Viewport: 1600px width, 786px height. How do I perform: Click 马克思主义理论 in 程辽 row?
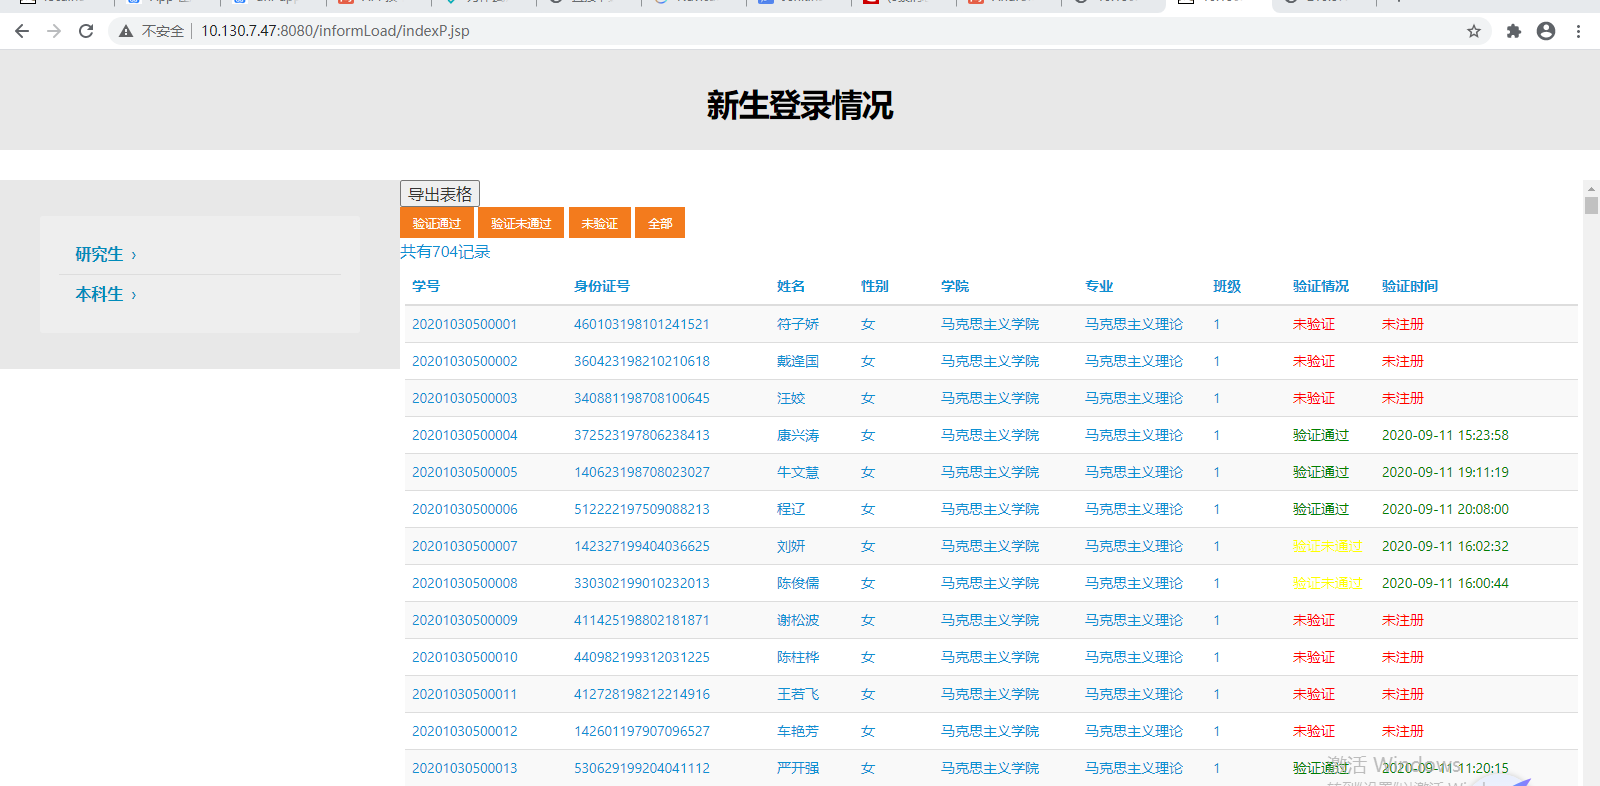[1134, 509]
